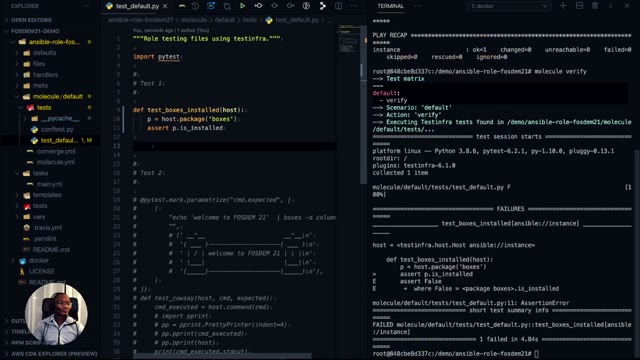This screenshot has height=360, width=640.
Task: Expand the OPEN EDITORS section
Action: [x=31, y=20]
